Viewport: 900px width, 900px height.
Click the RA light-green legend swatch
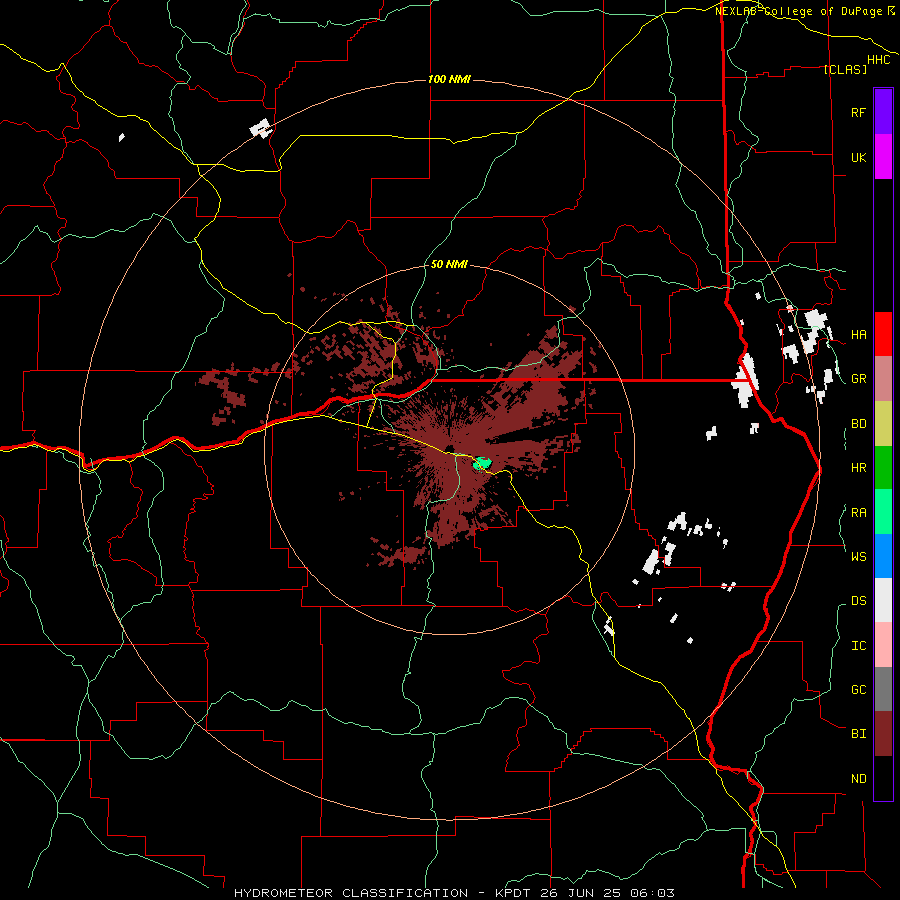pos(883,512)
